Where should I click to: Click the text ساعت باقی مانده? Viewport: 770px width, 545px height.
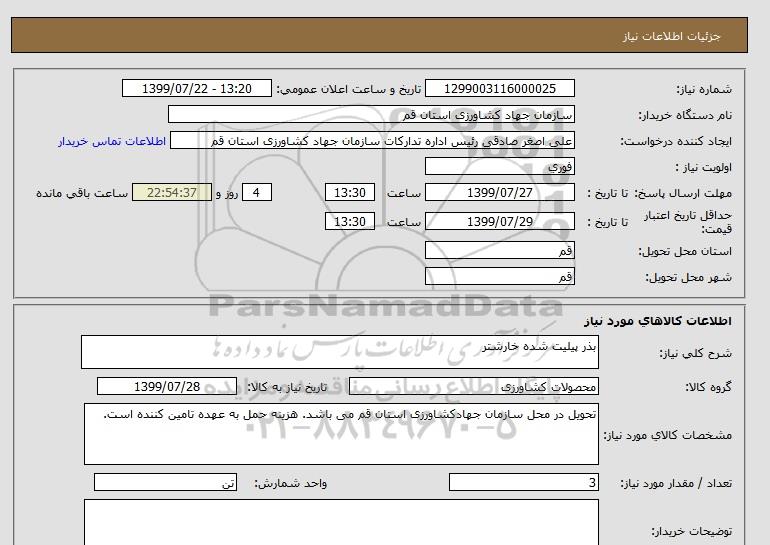(x=82, y=193)
